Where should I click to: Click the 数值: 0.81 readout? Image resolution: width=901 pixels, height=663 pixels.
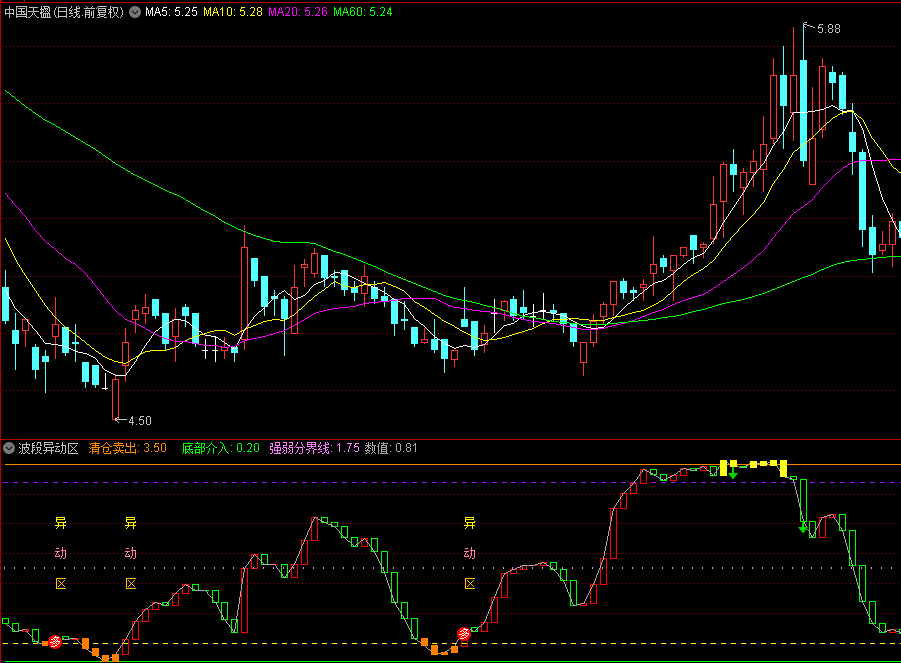pos(391,448)
